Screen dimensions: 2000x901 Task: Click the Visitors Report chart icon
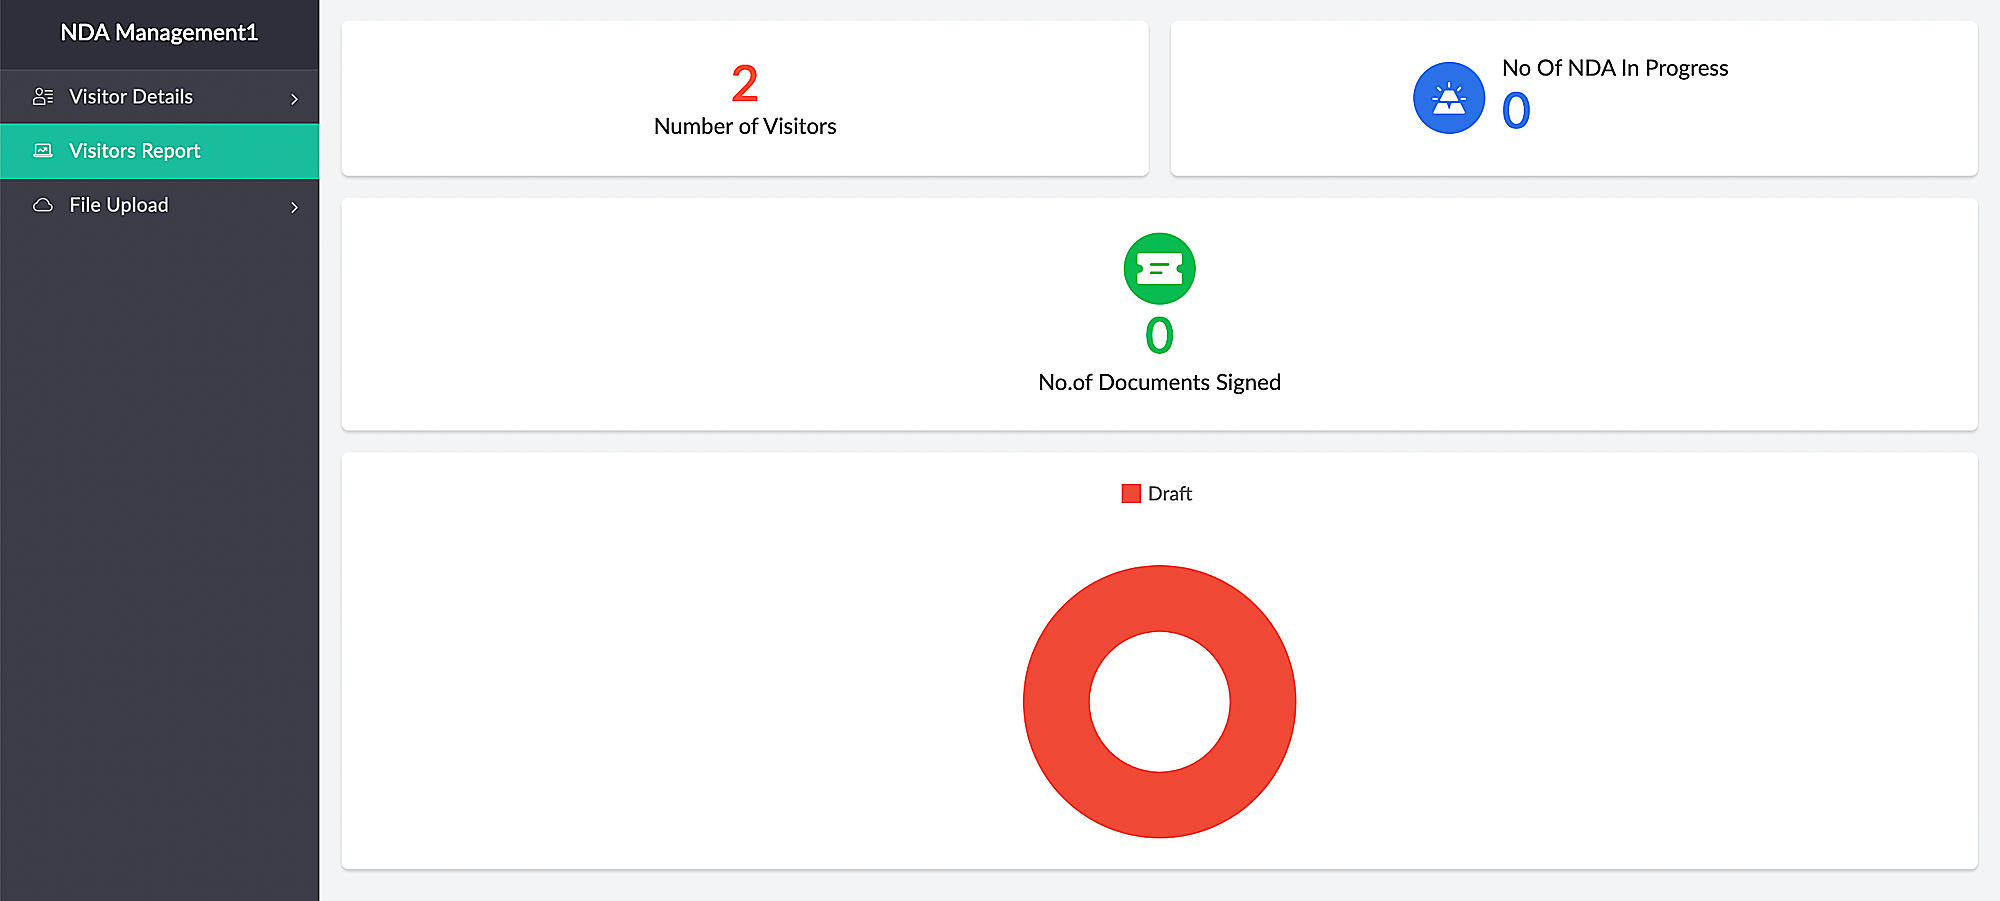(x=43, y=151)
